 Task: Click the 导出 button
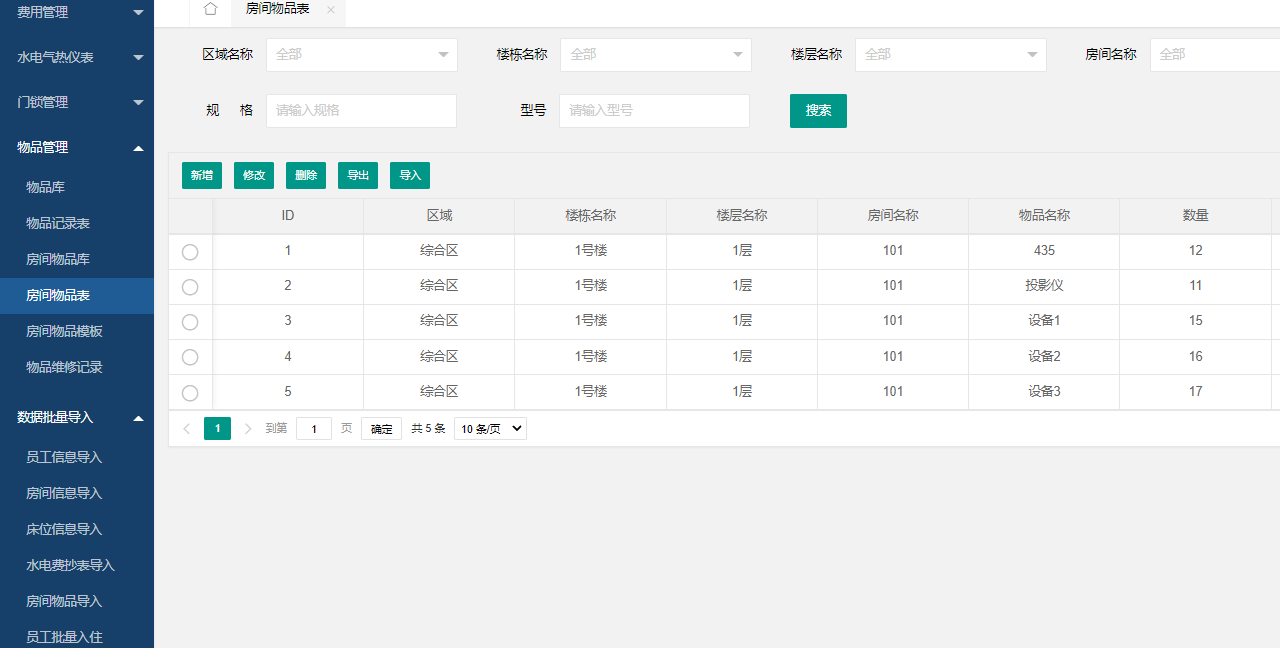(358, 176)
